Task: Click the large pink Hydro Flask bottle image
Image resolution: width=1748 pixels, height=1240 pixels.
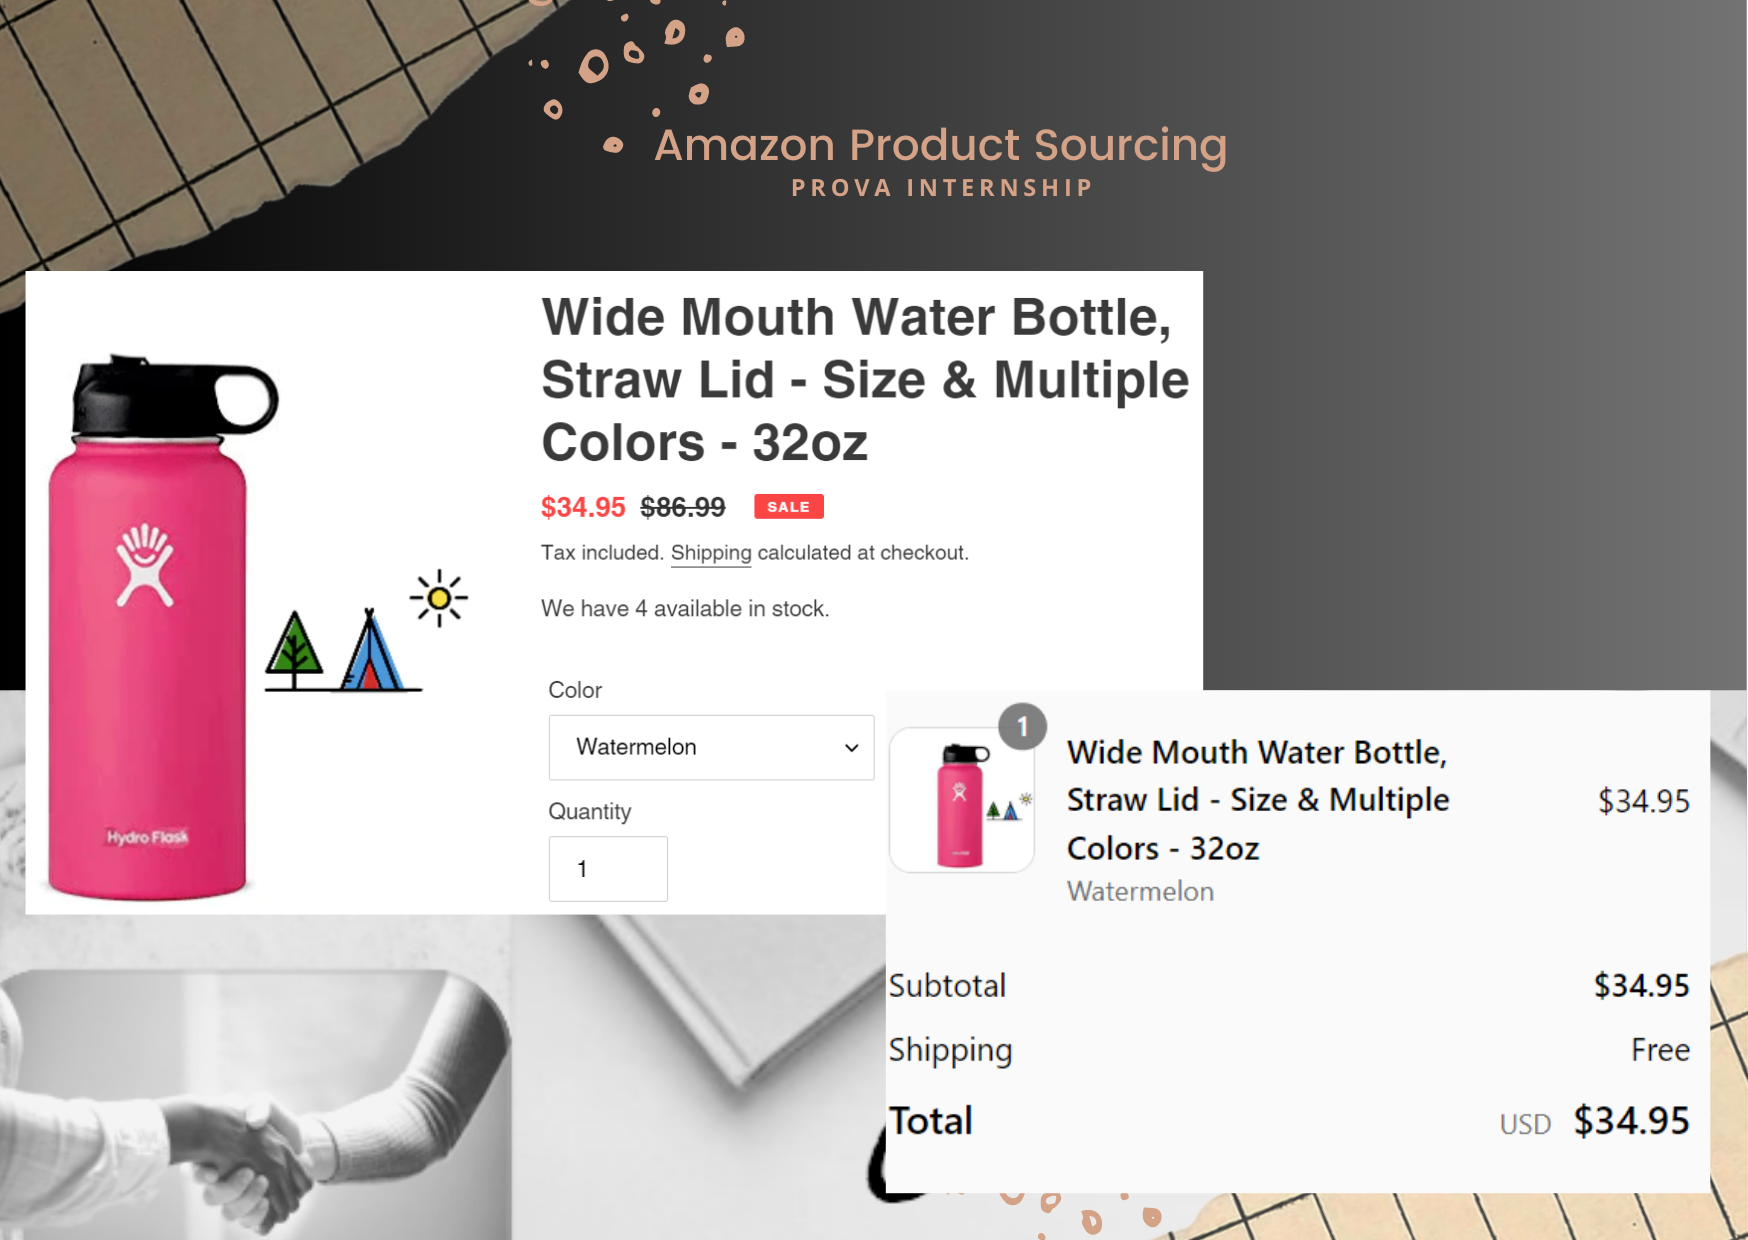Action: pos(160,627)
